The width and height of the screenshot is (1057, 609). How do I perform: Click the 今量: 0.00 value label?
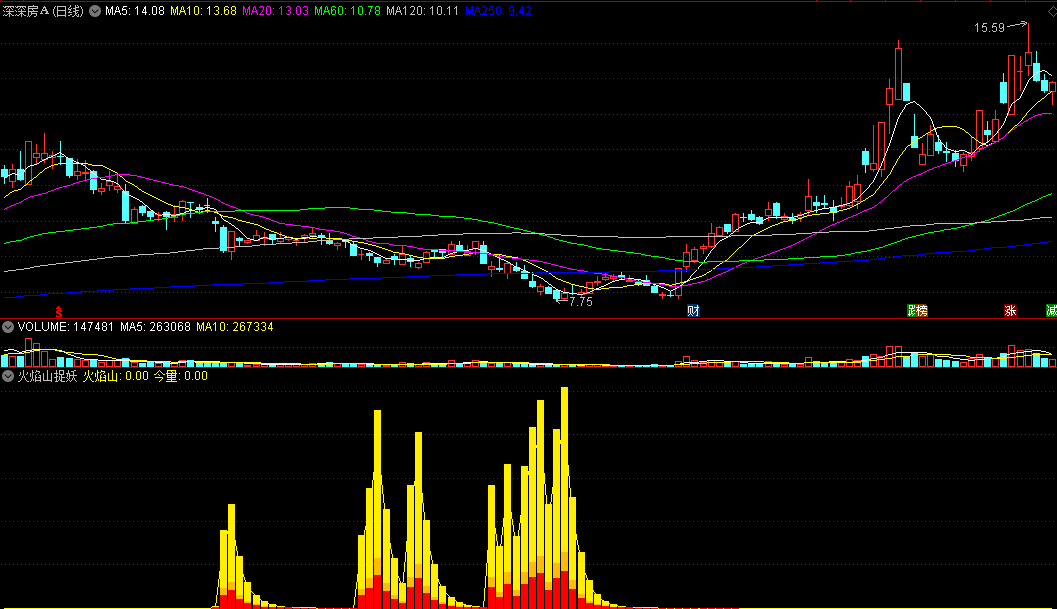181,376
